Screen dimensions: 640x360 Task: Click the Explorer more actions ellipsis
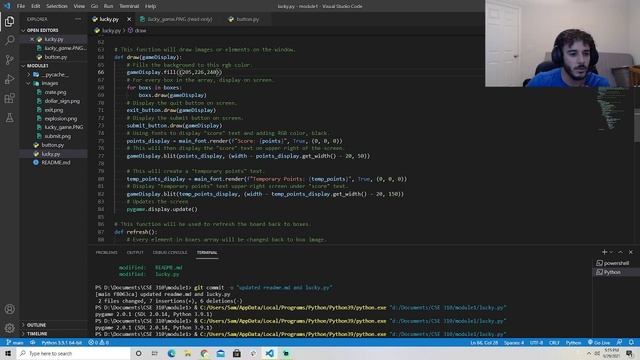(78, 19)
